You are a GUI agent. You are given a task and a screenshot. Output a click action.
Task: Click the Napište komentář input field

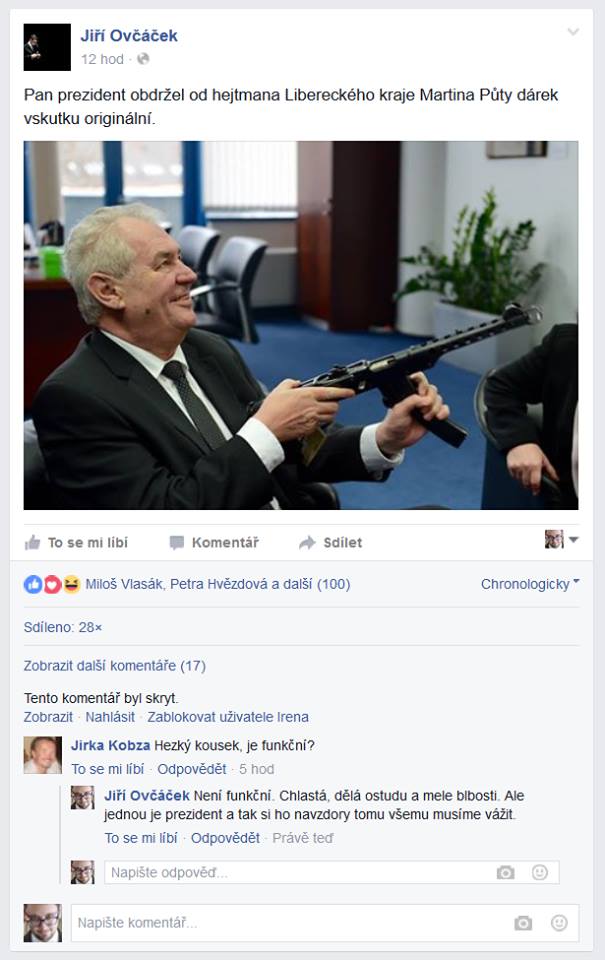tap(325, 923)
